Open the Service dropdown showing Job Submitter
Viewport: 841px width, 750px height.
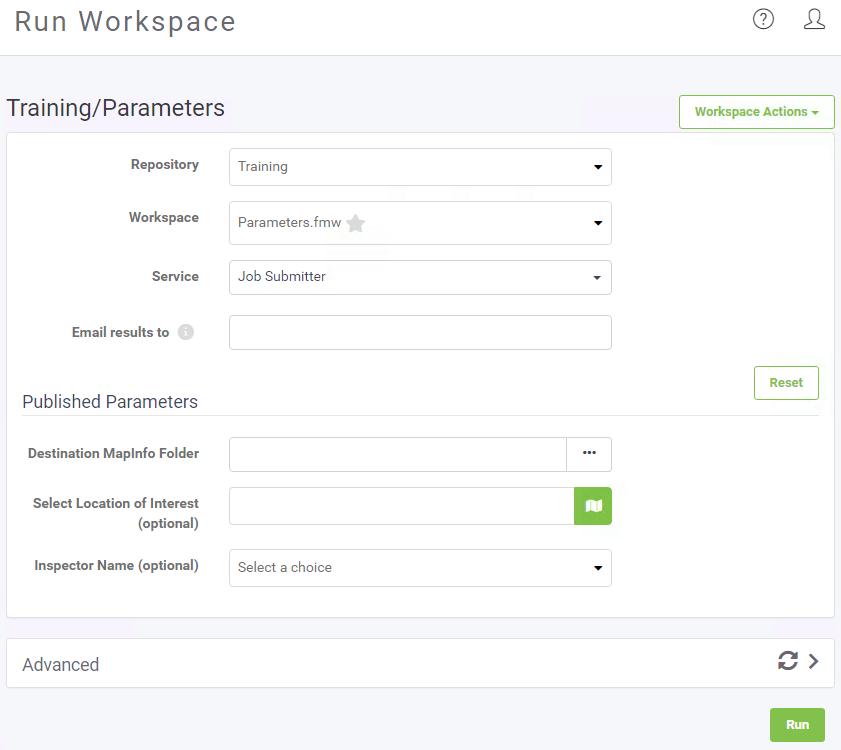tap(420, 277)
